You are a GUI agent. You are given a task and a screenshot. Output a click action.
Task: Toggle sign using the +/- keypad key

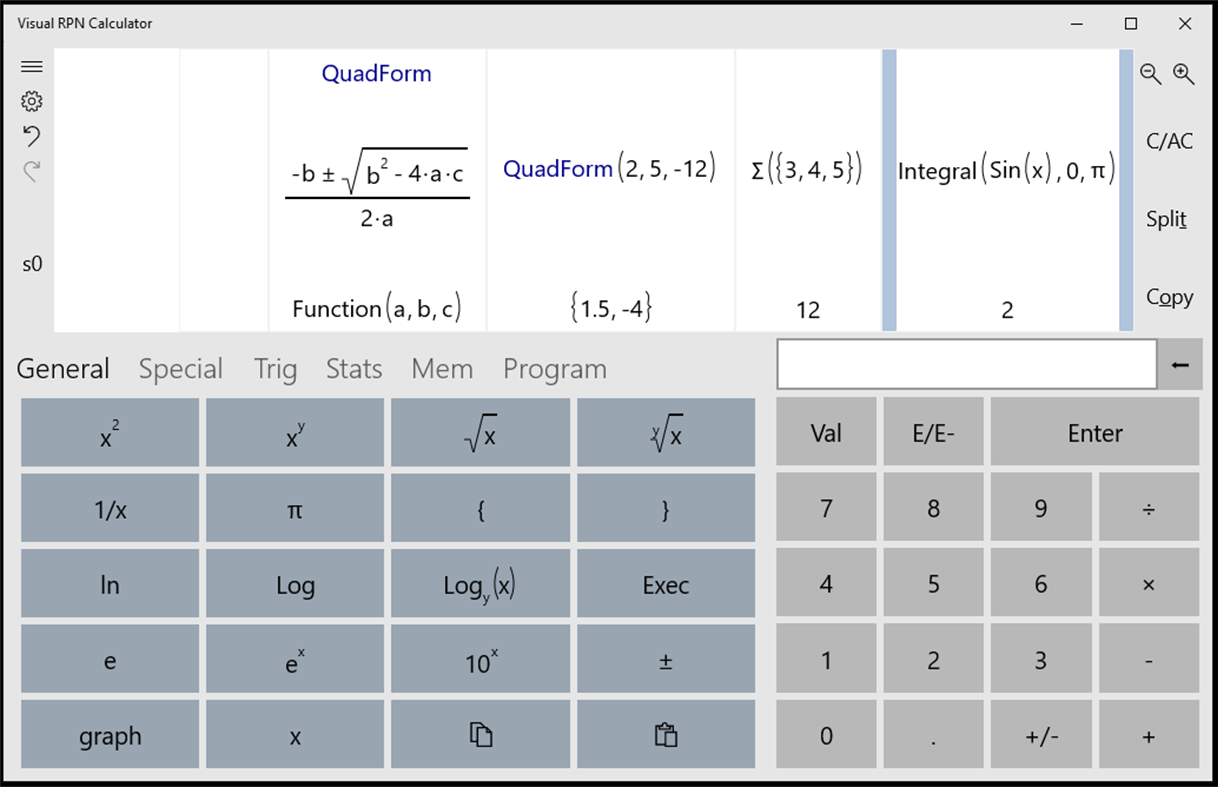[1041, 735]
